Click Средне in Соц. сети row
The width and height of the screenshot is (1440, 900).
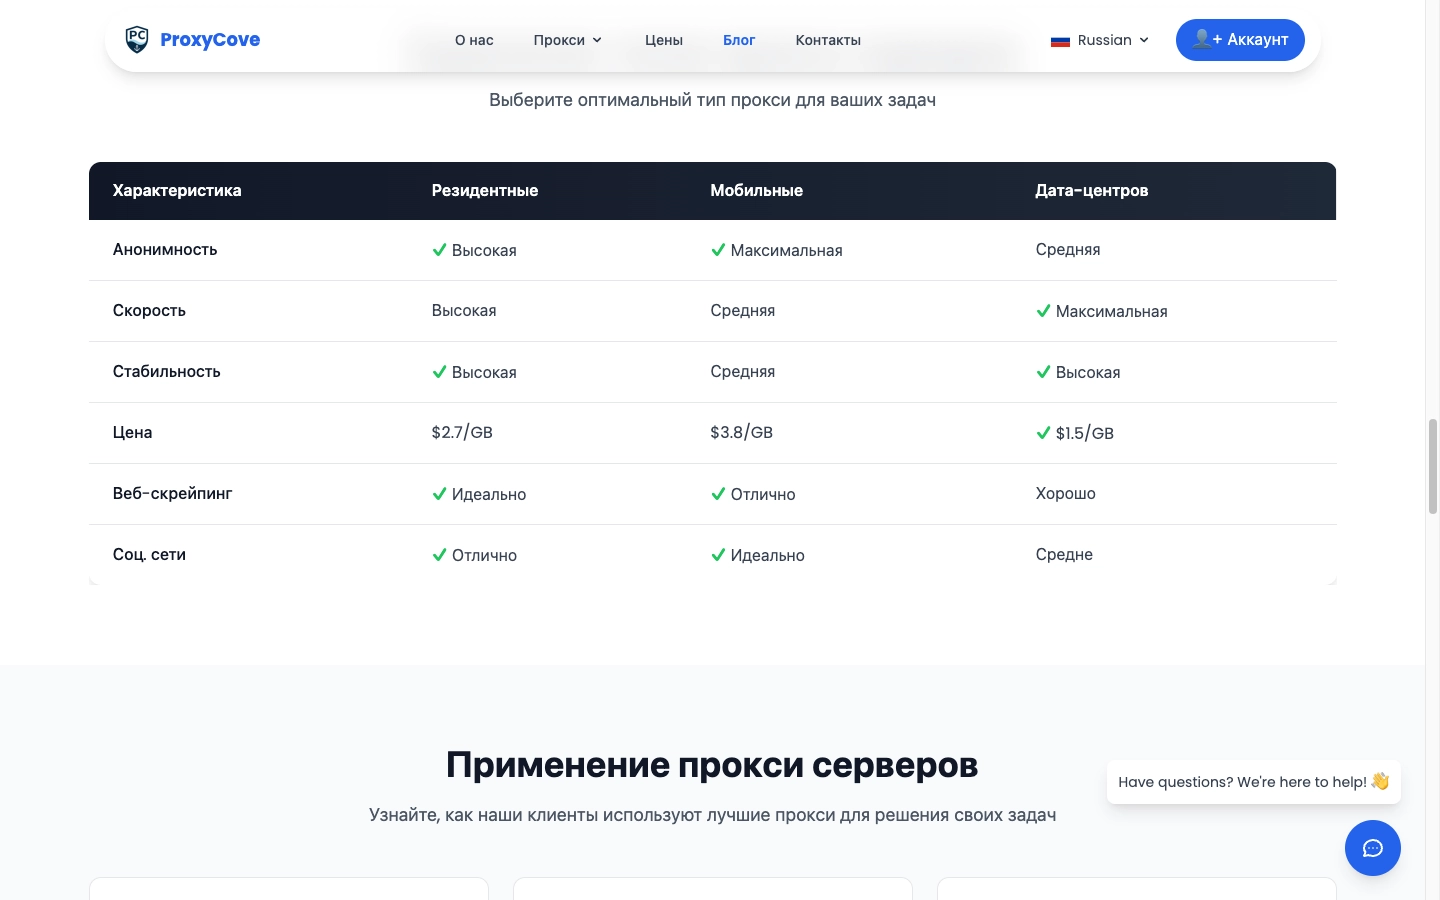click(1064, 554)
